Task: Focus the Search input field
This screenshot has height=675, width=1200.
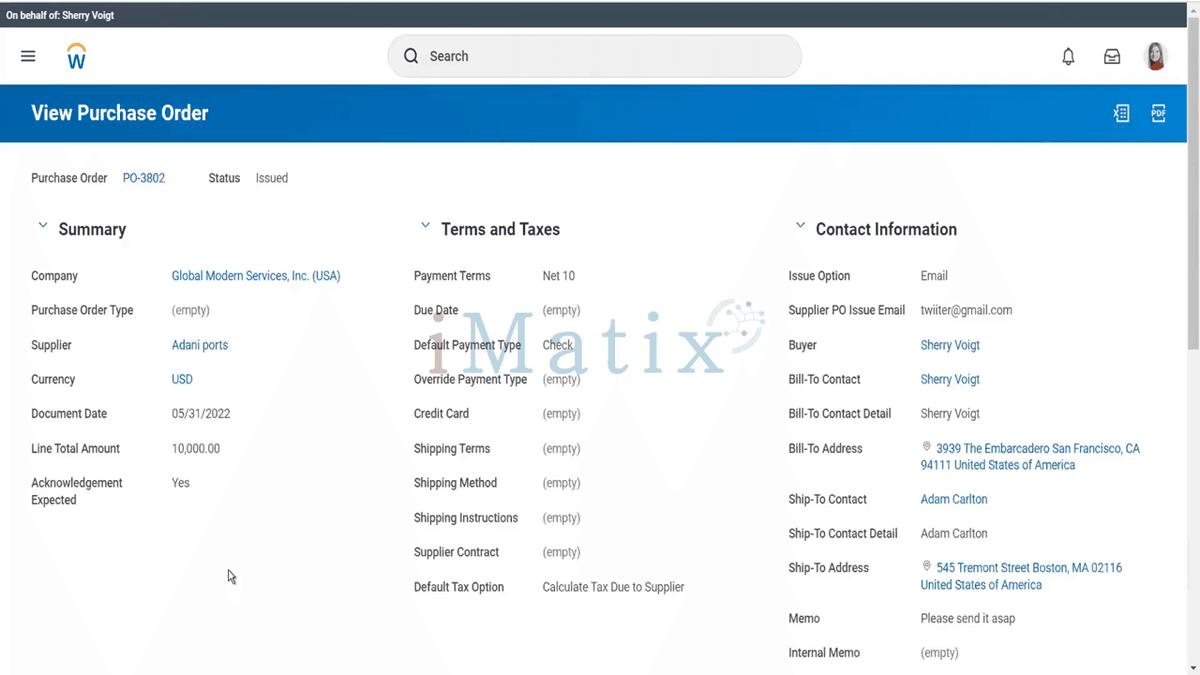Action: (594, 56)
